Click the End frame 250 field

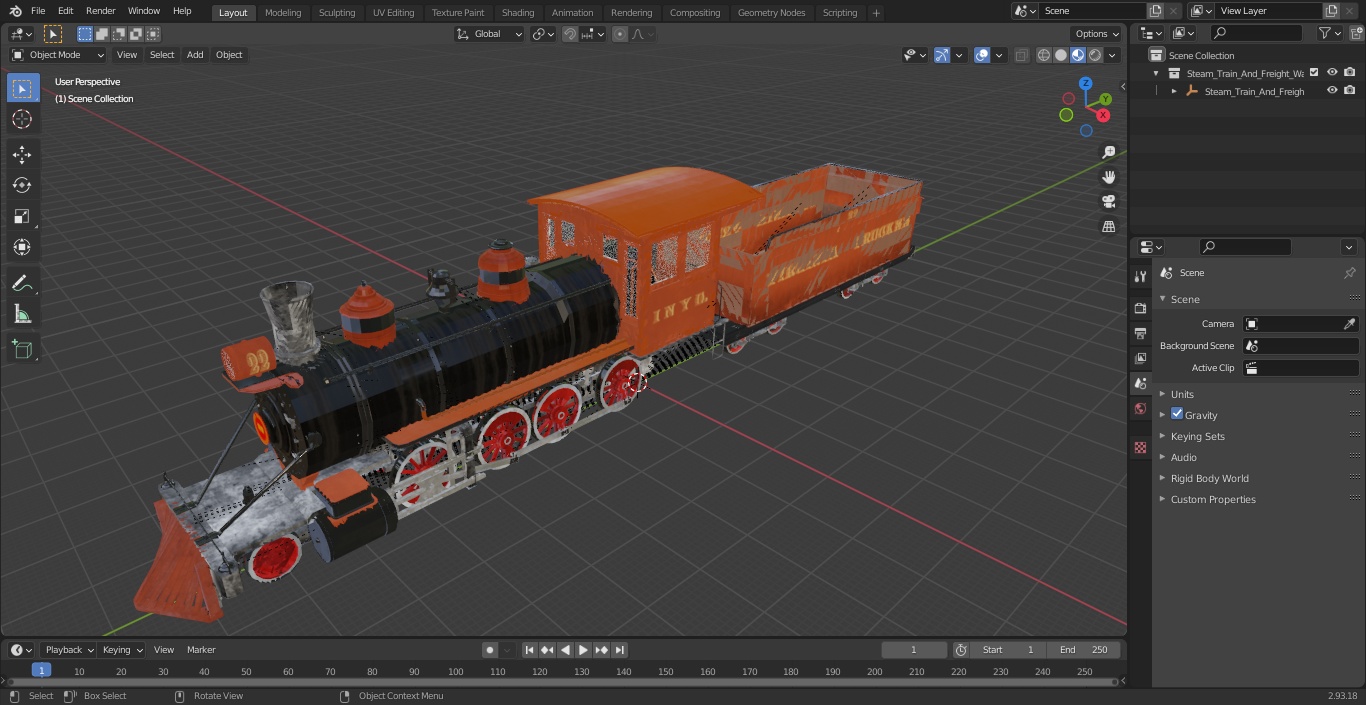point(1084,650)
